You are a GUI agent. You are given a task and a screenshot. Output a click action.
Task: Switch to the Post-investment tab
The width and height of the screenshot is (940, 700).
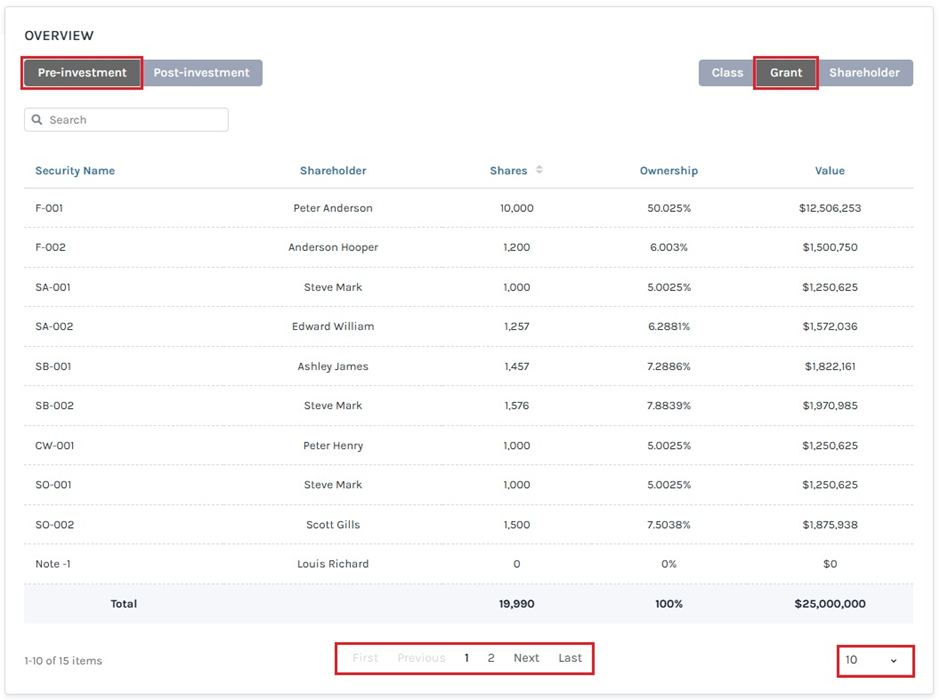(201, 73)
